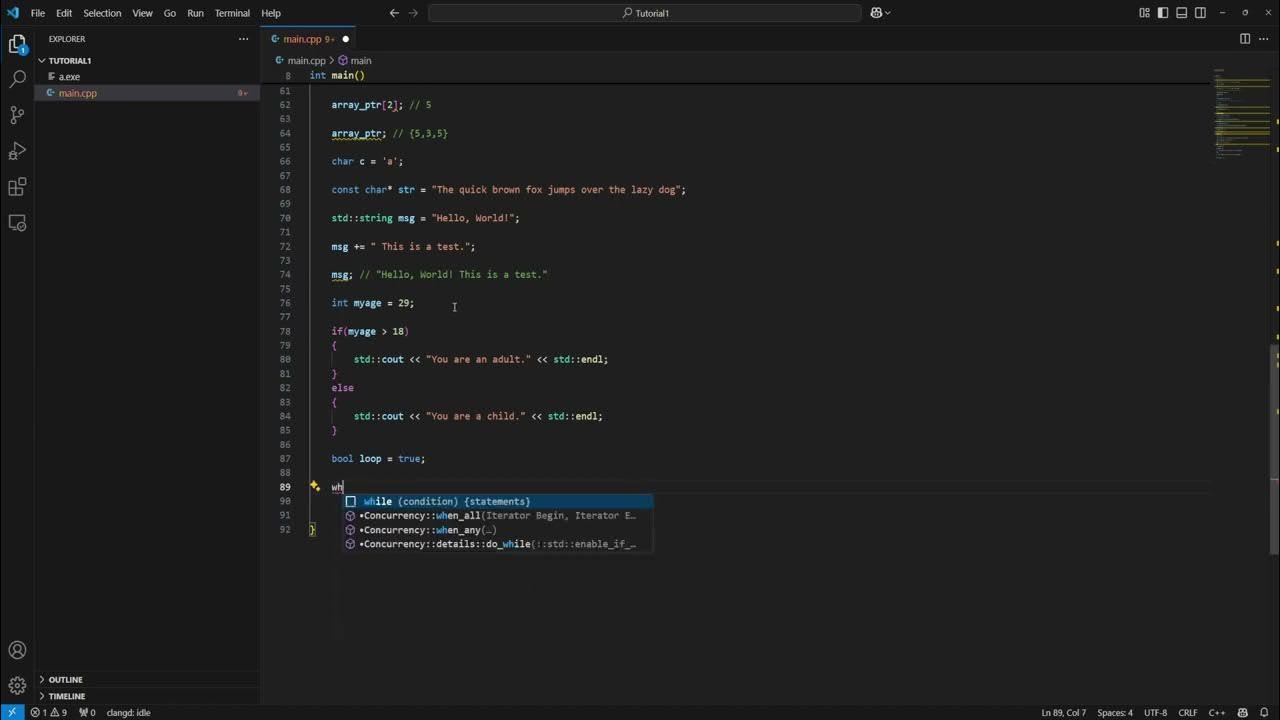
Task: Show errors and warnings in status bar
Action: pos(48,712)
